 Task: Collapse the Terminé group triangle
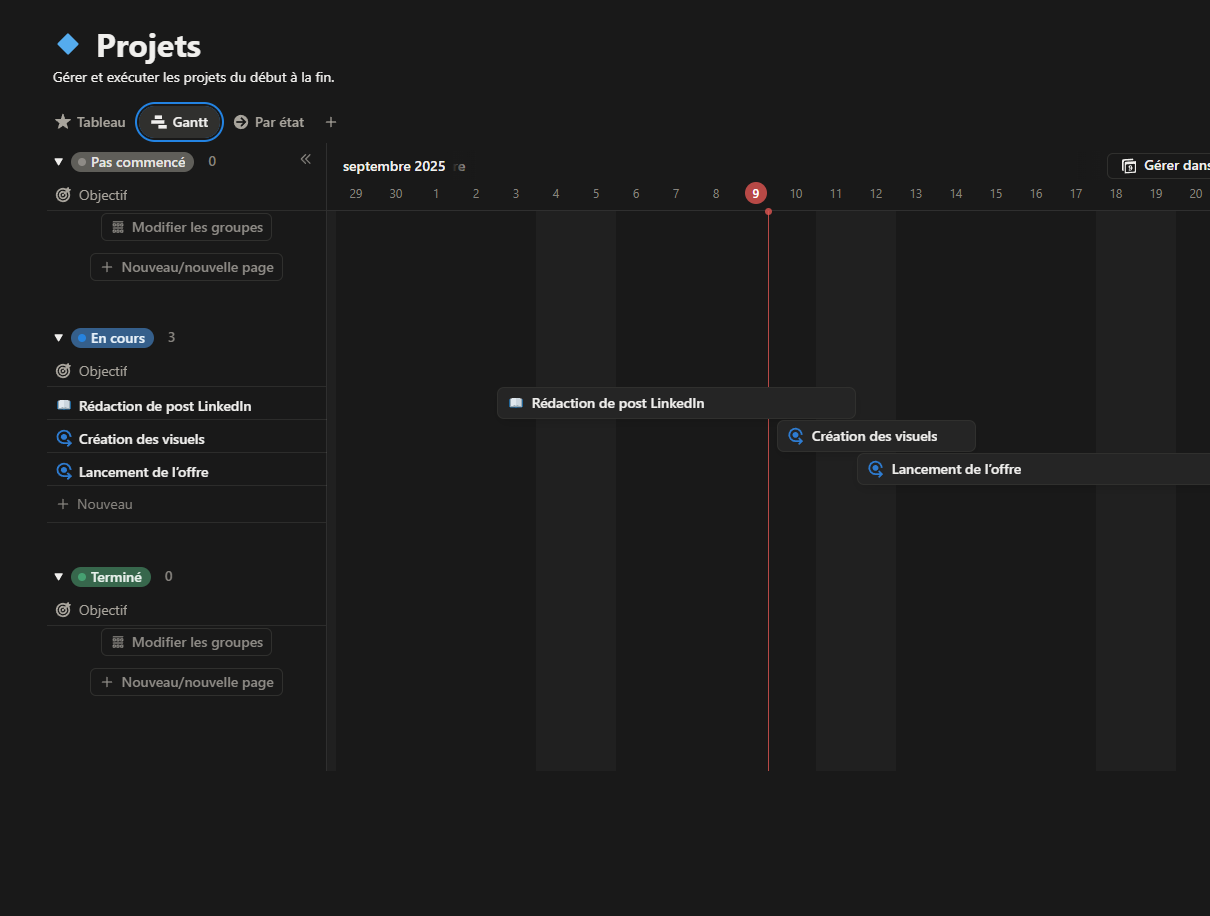pyautogui.click(x=58, y=577)
